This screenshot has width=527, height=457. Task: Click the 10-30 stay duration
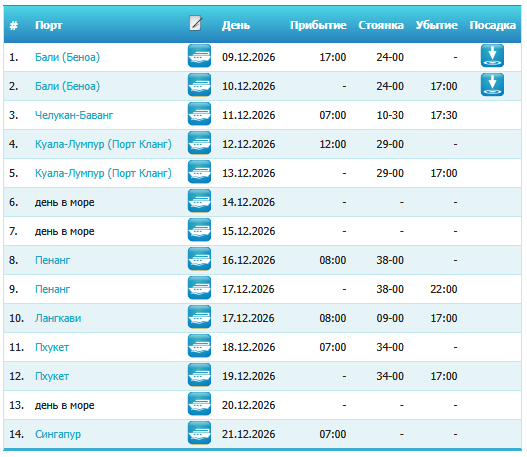(390, 115)
